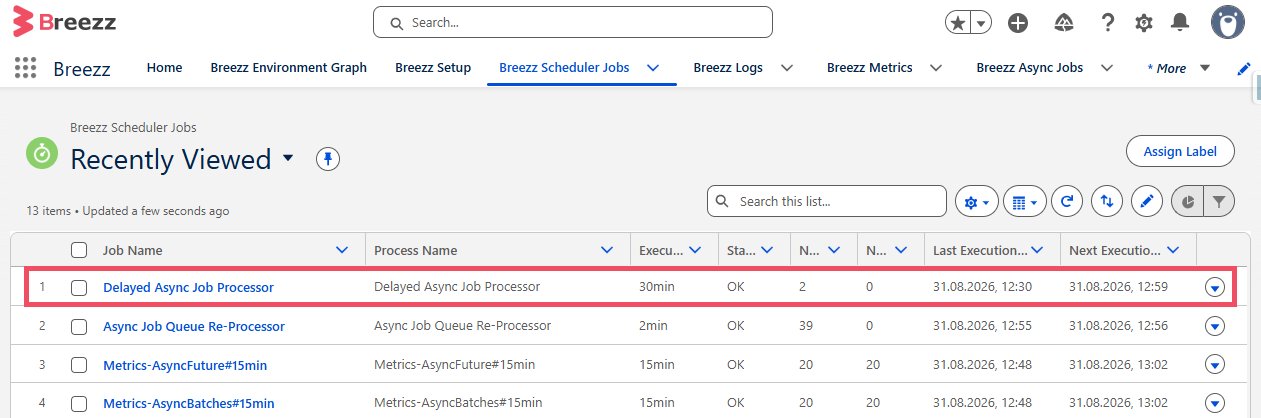Open list view controls gear menu
Image resolution: width=1261 pixels, height=418 pixels.
(976, 201)
